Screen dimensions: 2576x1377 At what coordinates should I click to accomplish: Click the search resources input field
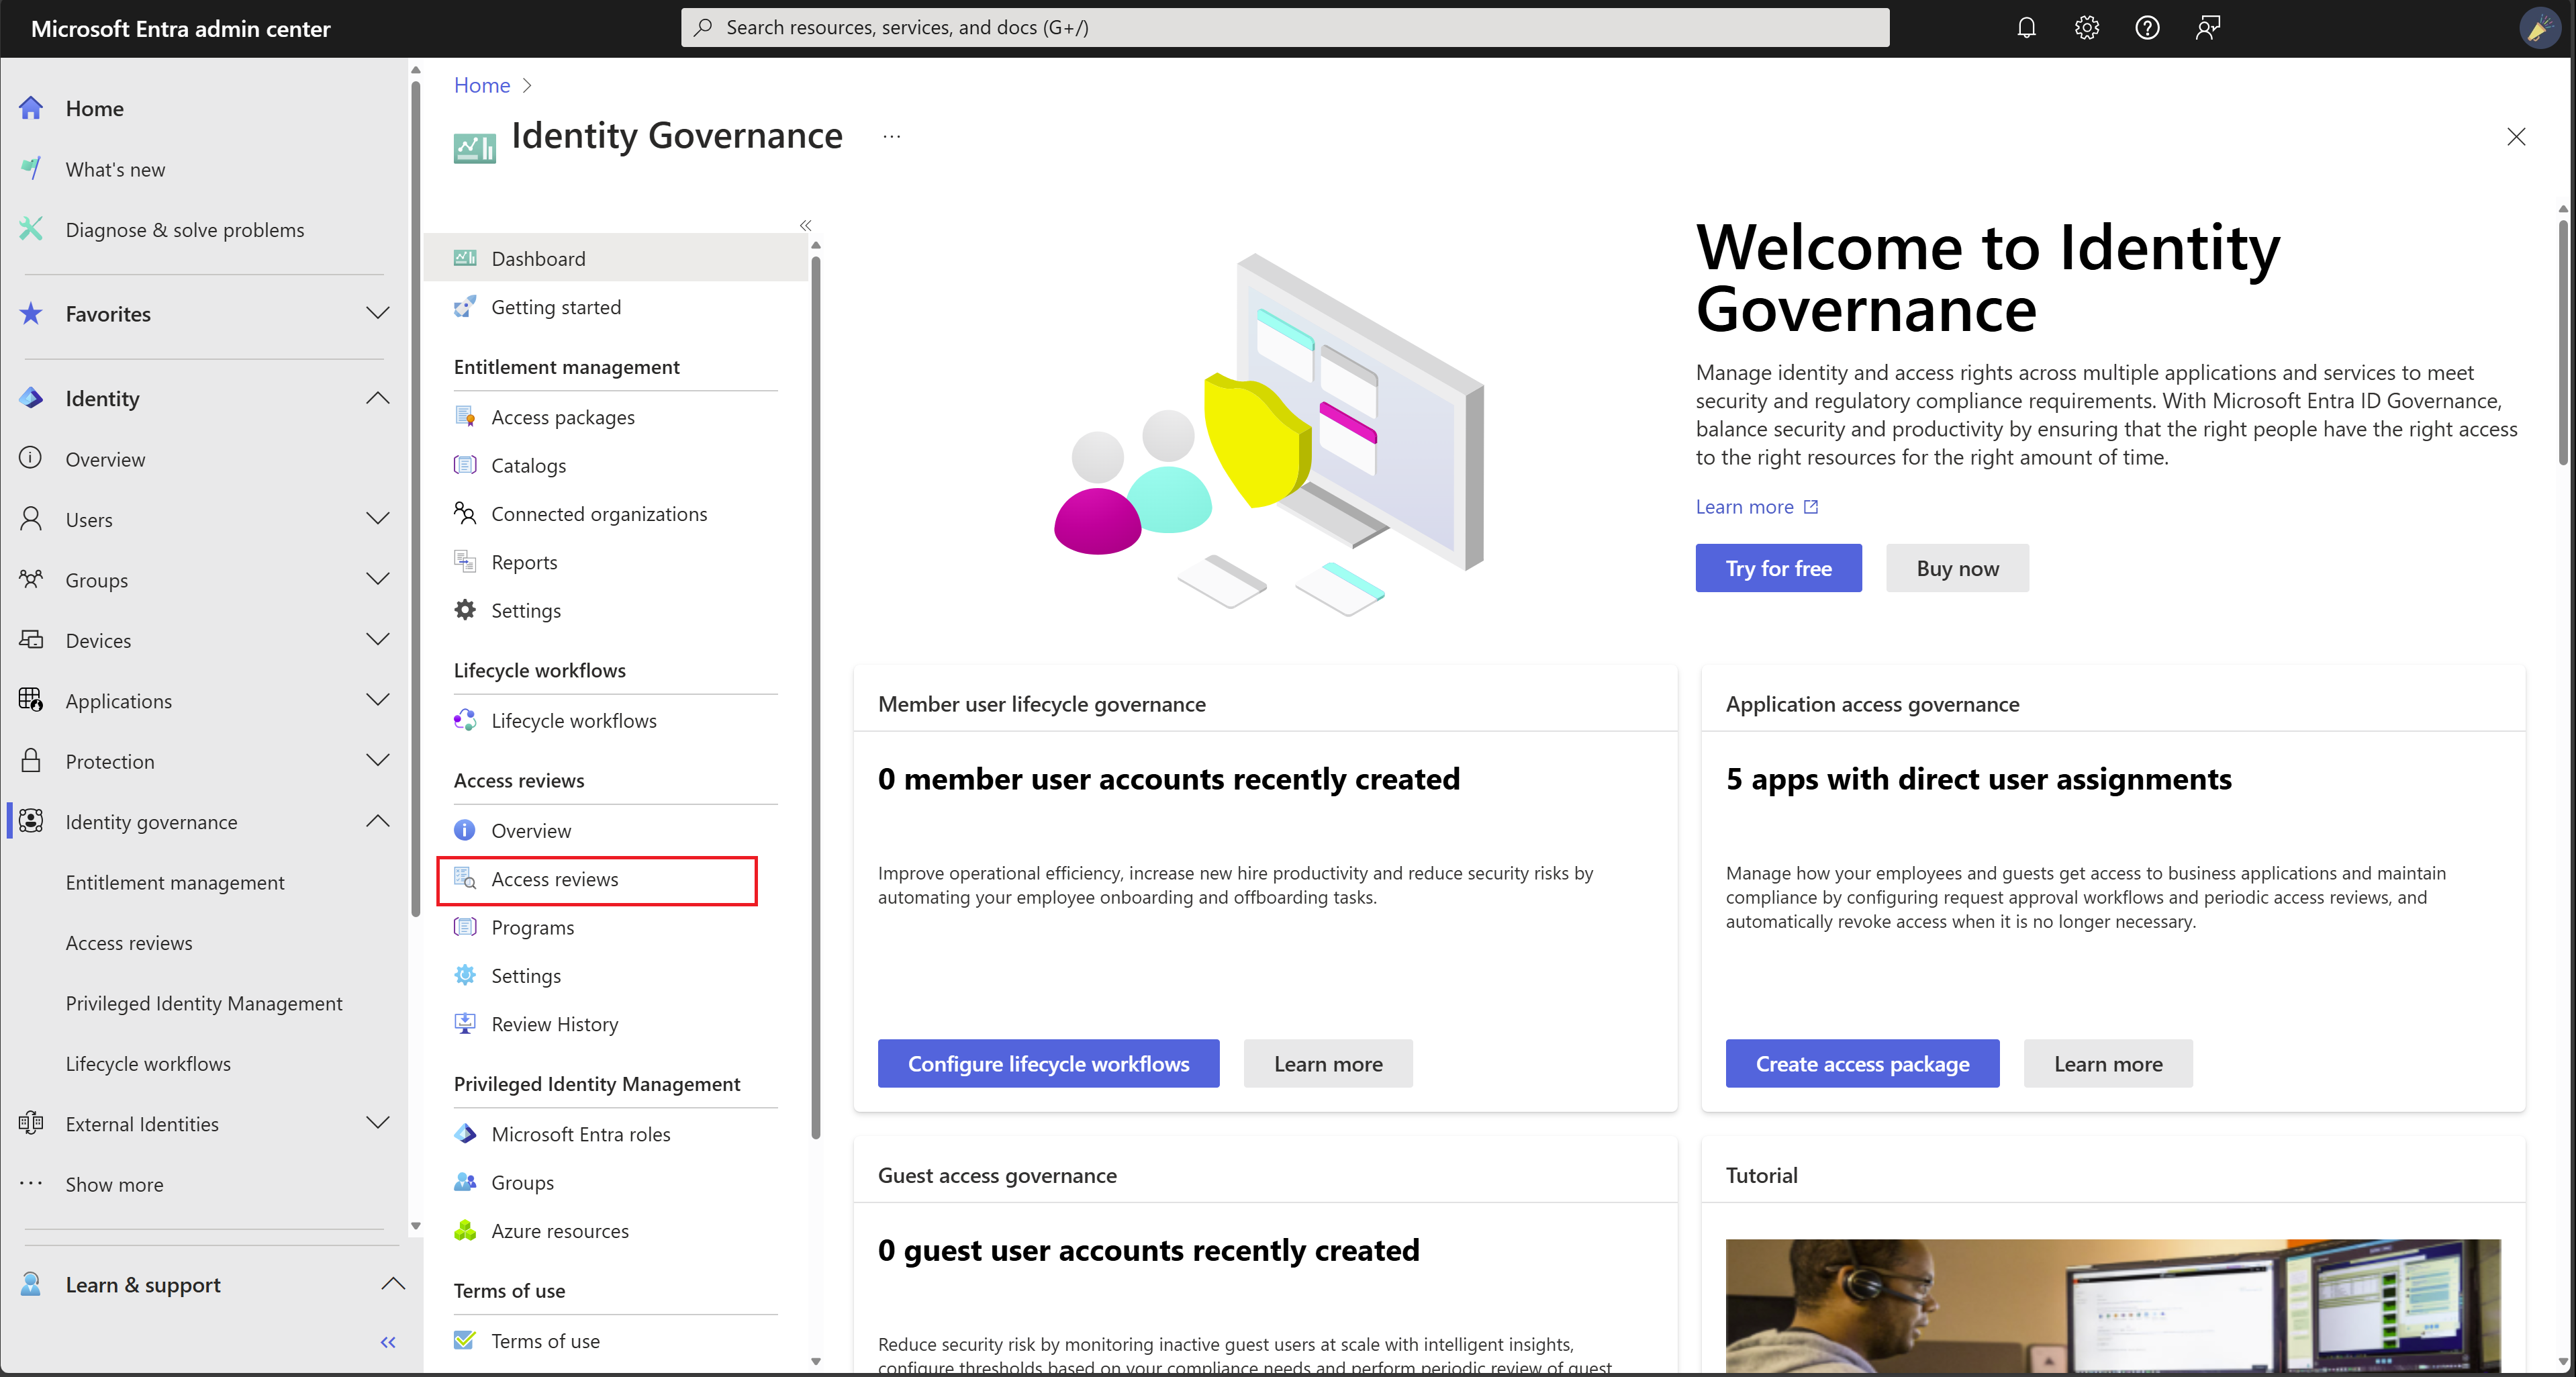1286,26
